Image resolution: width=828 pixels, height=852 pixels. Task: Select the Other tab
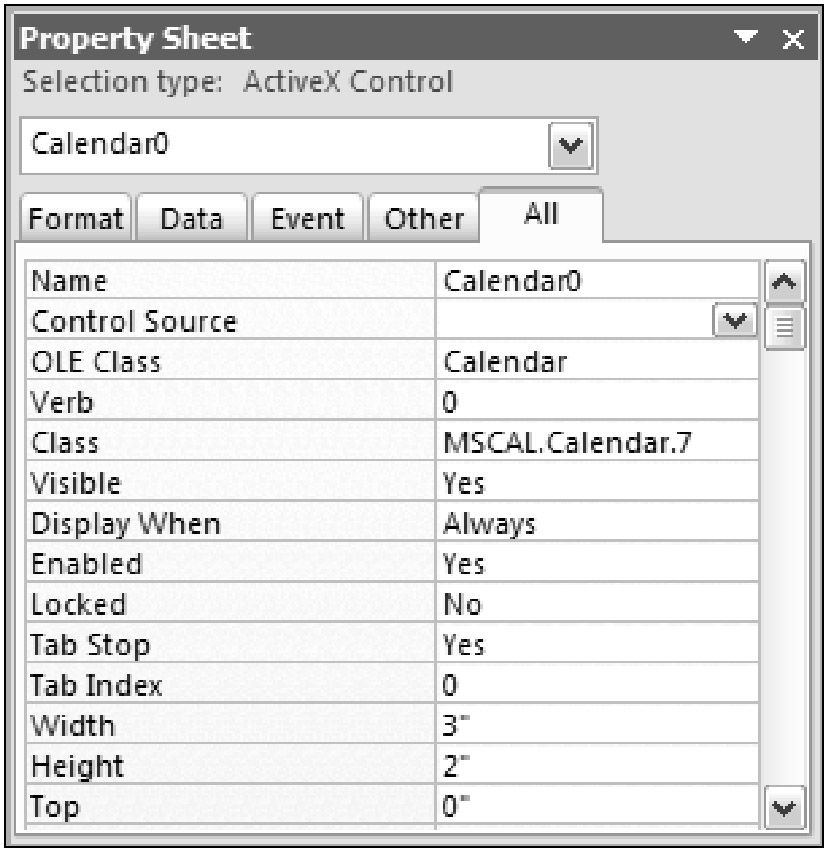425,218
